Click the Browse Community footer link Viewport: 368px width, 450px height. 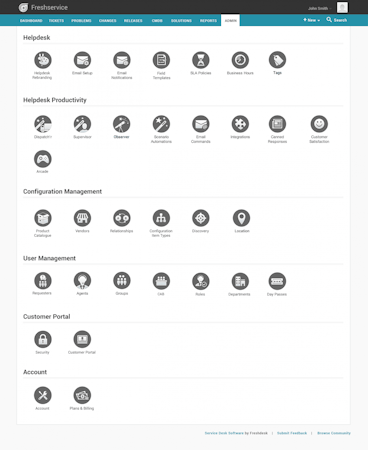point(334,433)
